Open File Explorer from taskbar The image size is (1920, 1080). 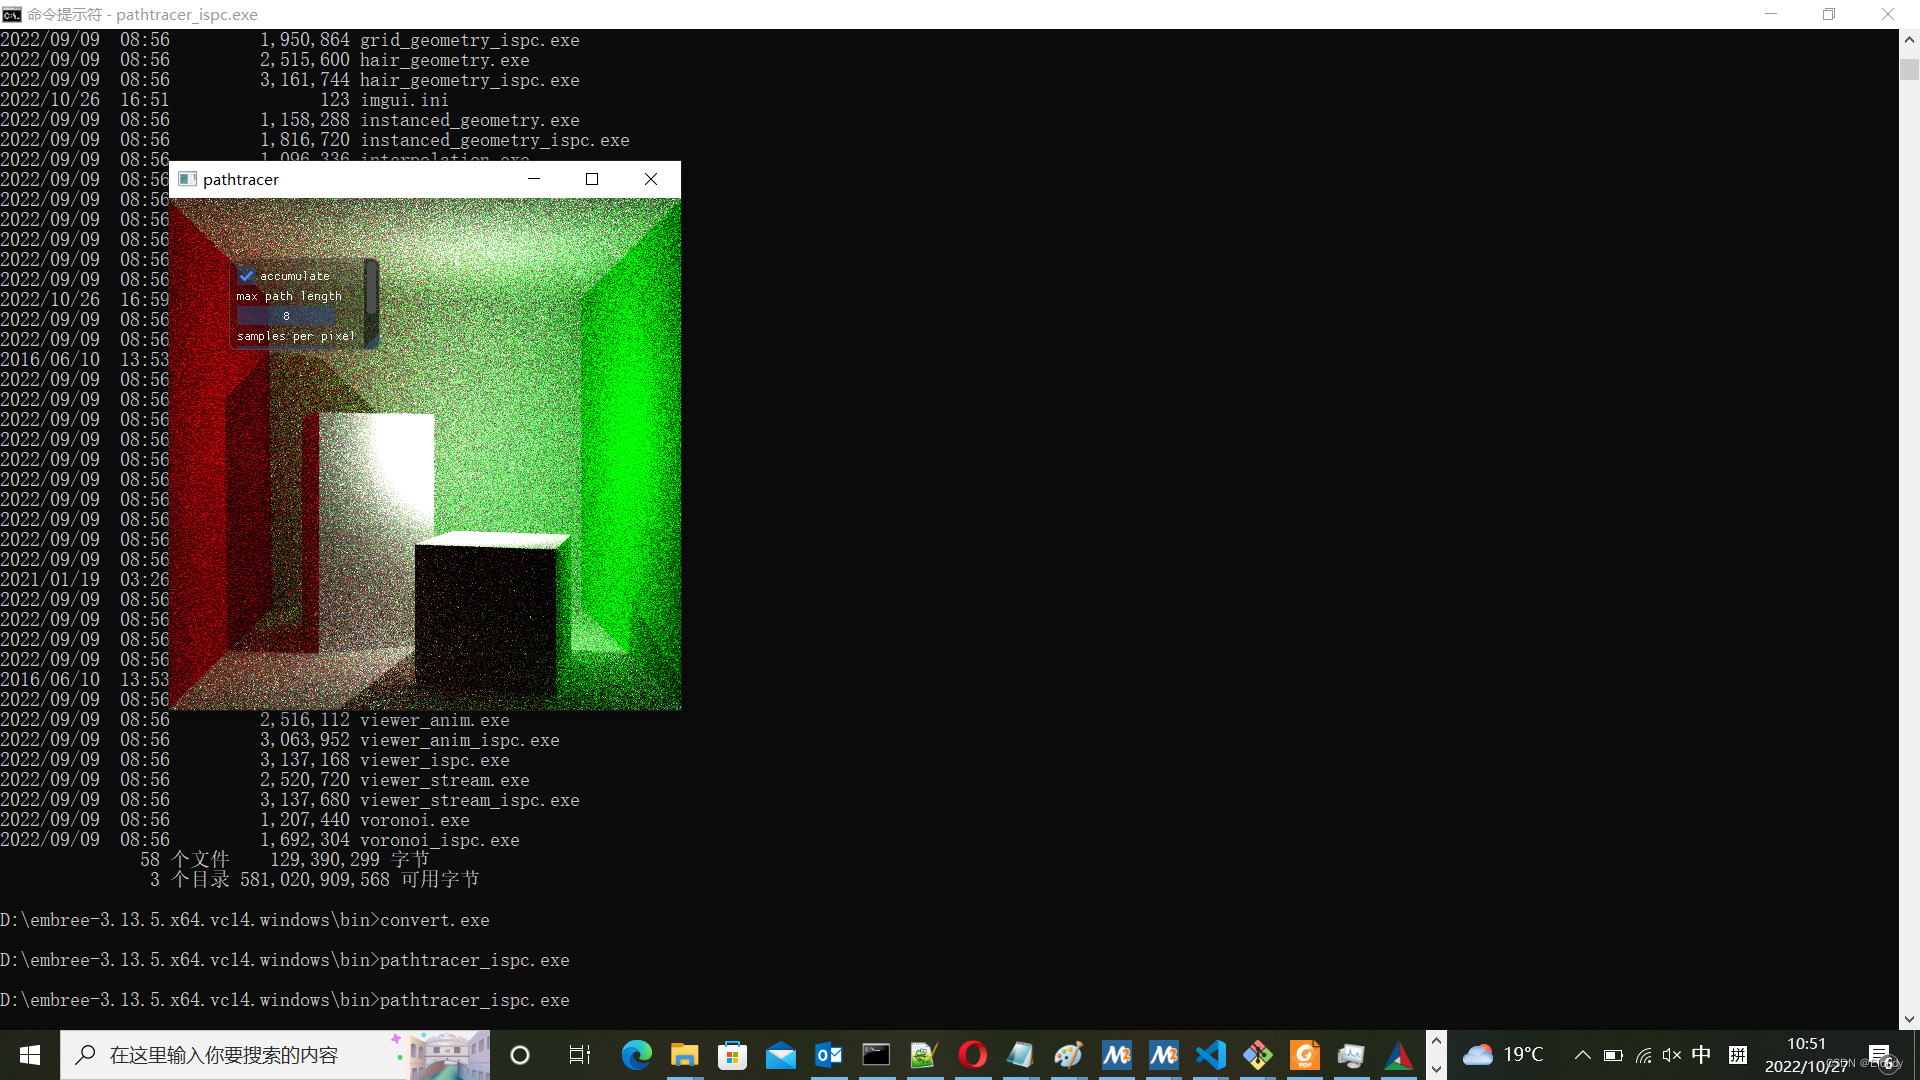[684, 1055]
